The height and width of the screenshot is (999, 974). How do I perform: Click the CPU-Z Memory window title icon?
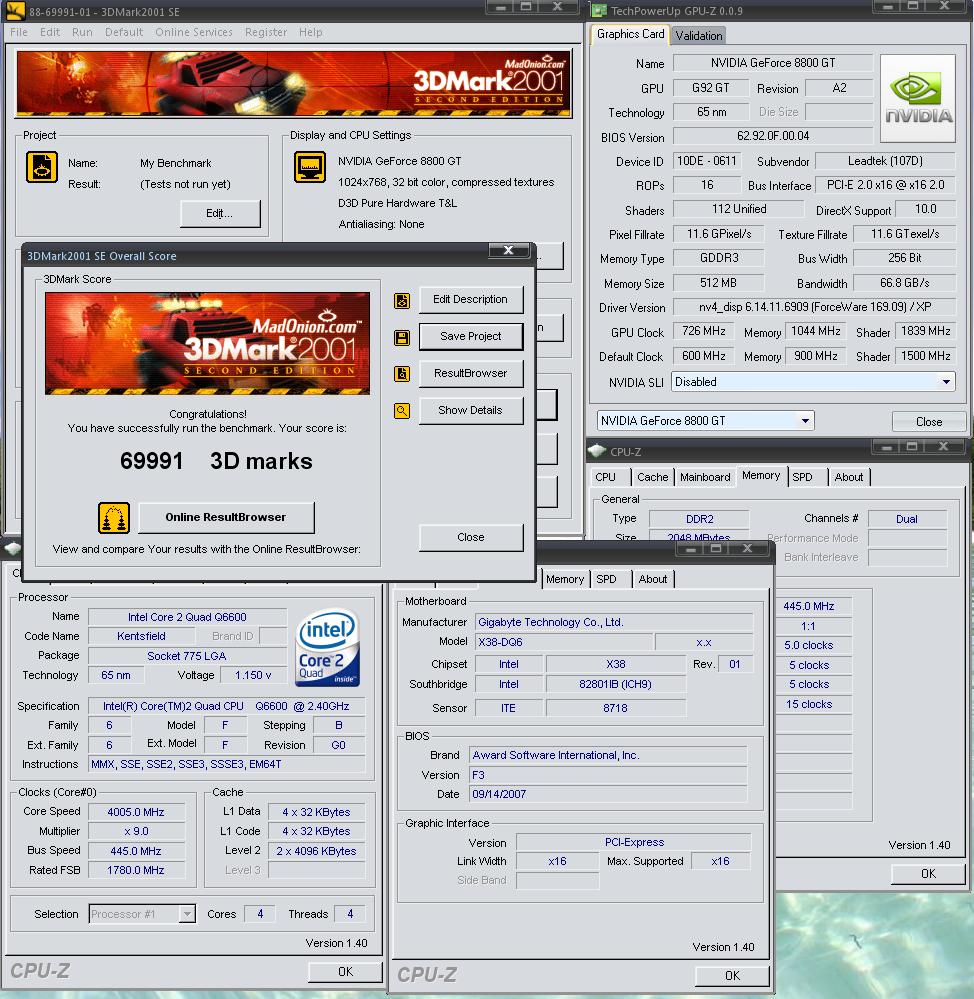(597, 451)
